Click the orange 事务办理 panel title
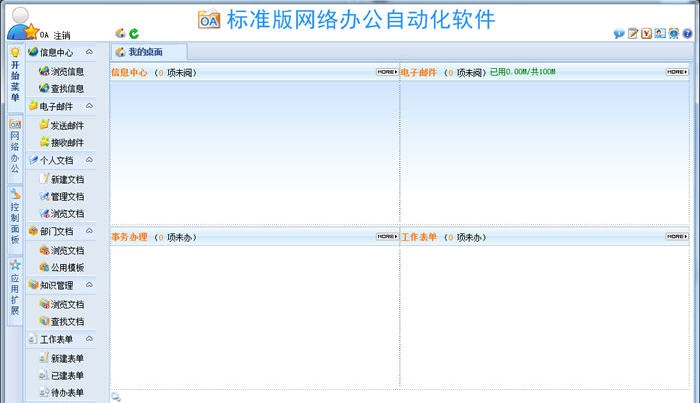This screenshot has height=403, width=700. tap(129, 237)
